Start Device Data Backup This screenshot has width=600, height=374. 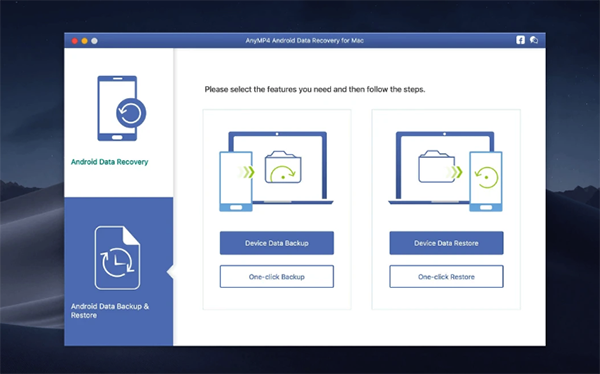coord(277,243)
